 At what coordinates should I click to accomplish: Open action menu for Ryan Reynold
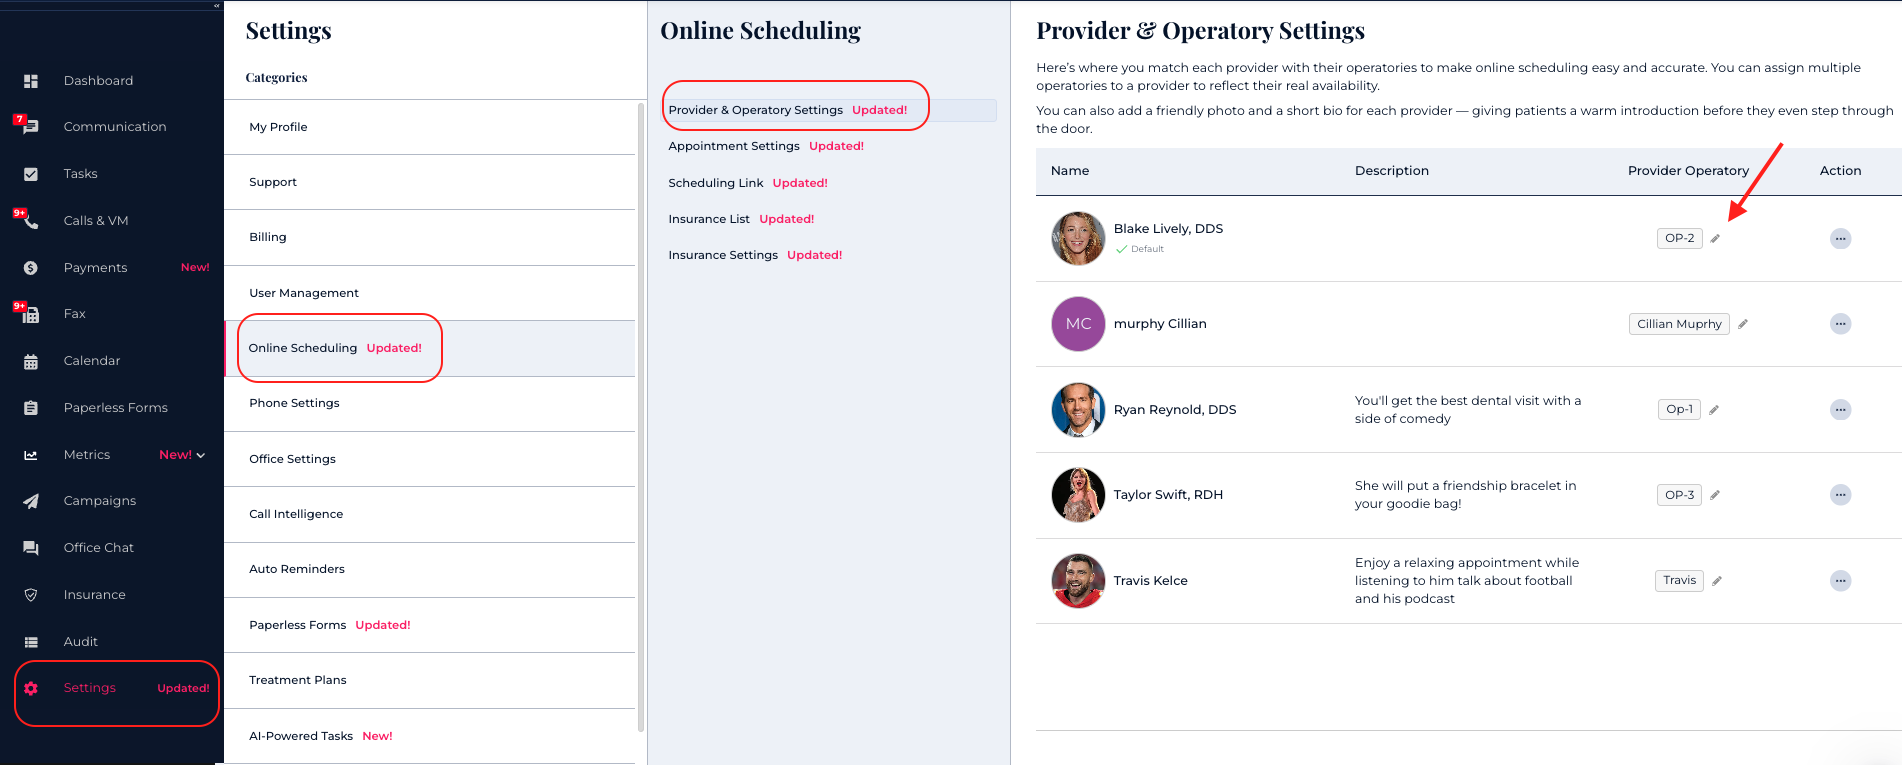coord(1840,410)
